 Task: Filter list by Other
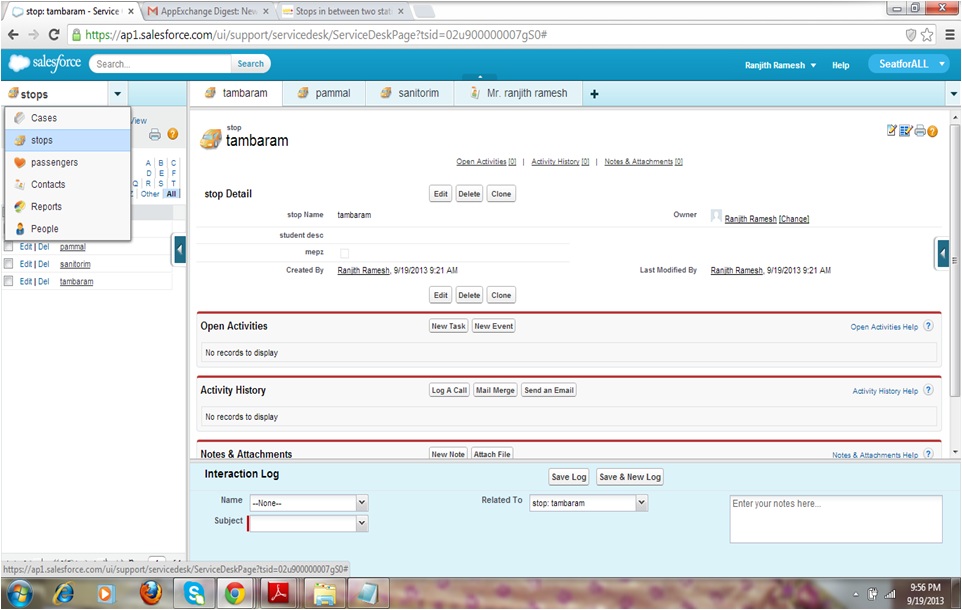(x=150, y=194)
